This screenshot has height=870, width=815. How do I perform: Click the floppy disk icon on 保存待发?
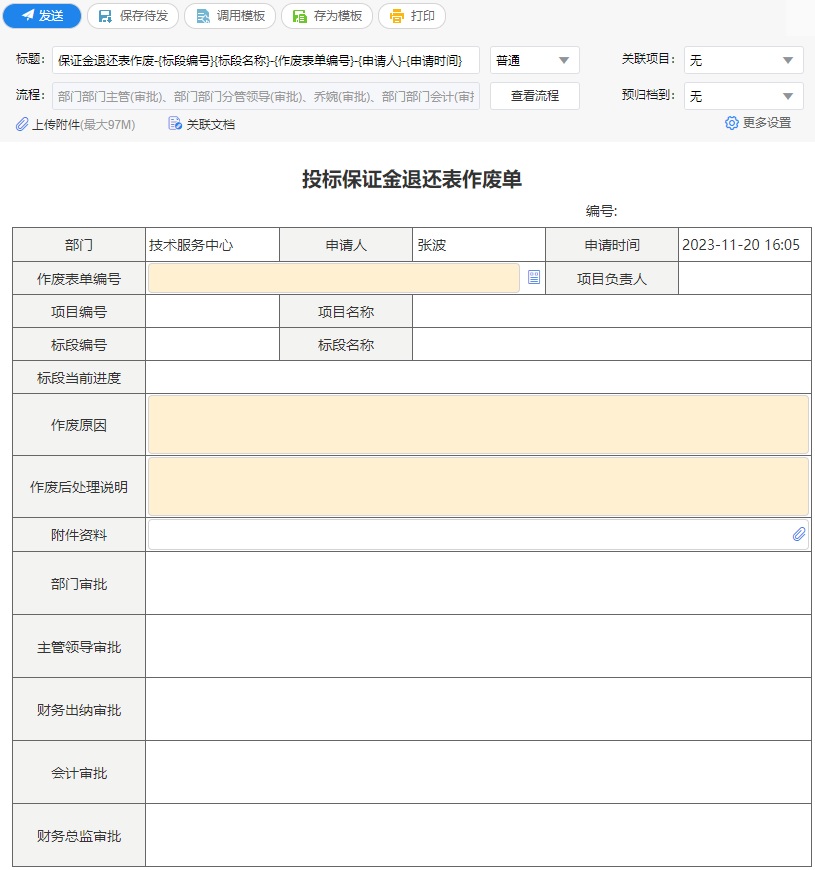point(105,16)
